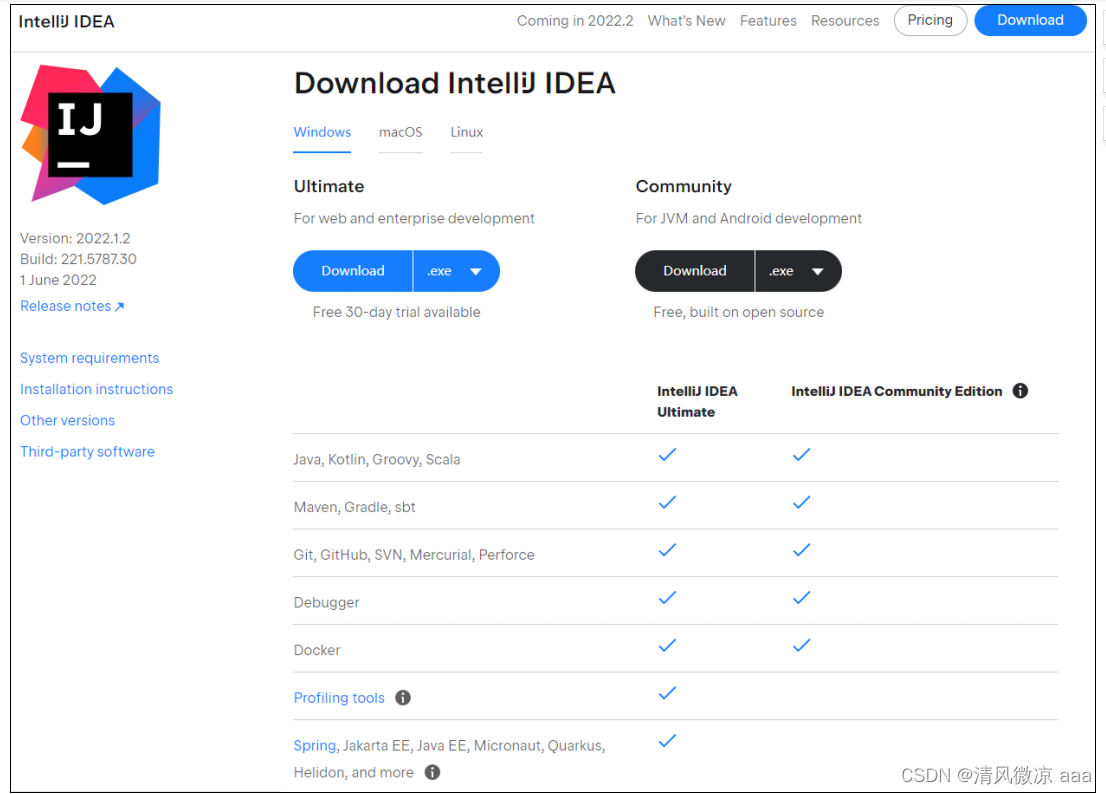Click Community checkmark in Java, Kotlin row
1106x794 pixels.
coord(801,455)
